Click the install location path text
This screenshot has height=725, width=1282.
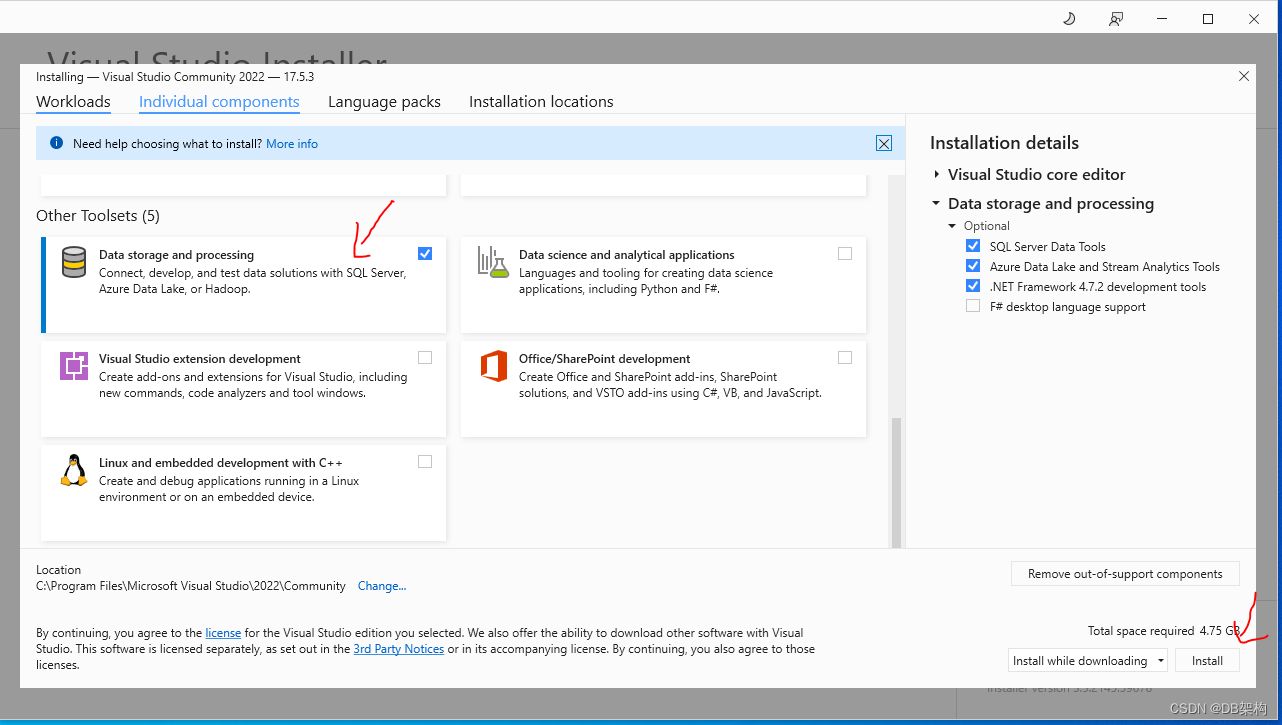191,586
